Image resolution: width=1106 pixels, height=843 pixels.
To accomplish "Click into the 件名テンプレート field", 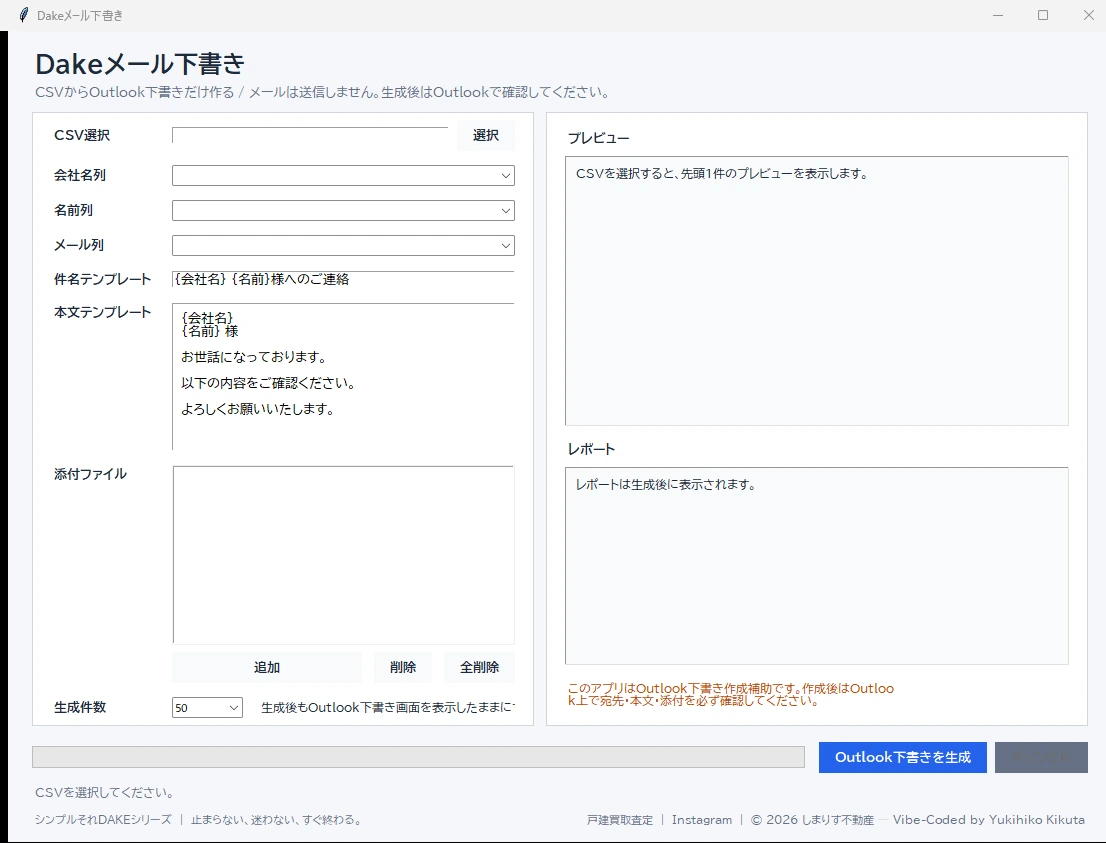I will tap(343, 279).
